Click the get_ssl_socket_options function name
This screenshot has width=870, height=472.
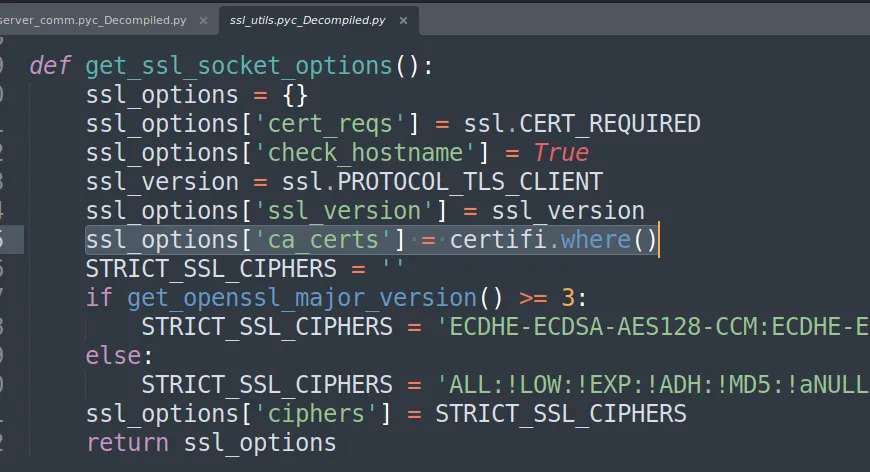tap(239, 66)
